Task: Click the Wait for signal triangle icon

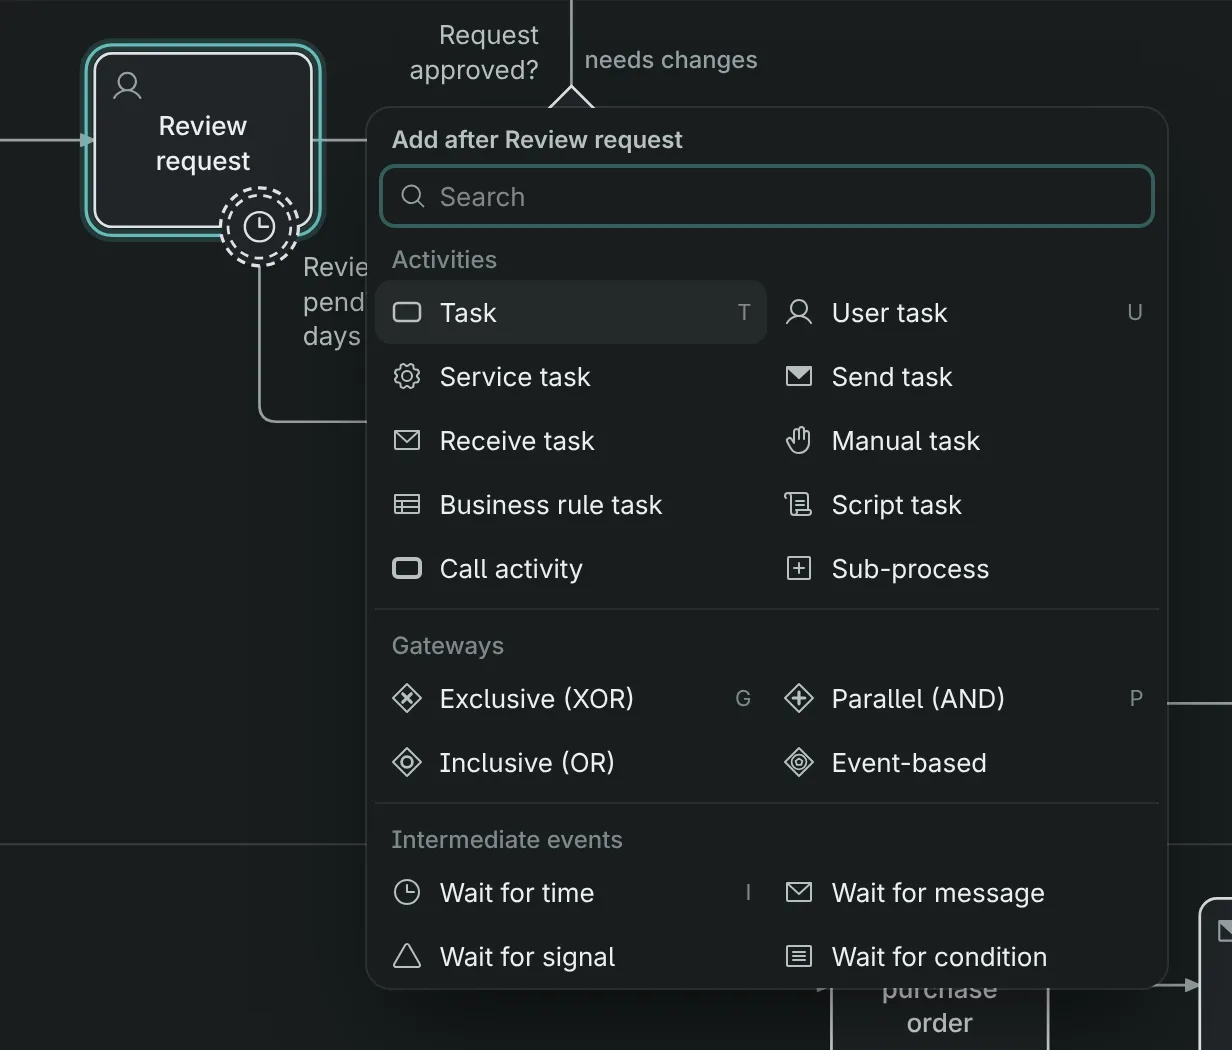Action: [x=407, y=956]
